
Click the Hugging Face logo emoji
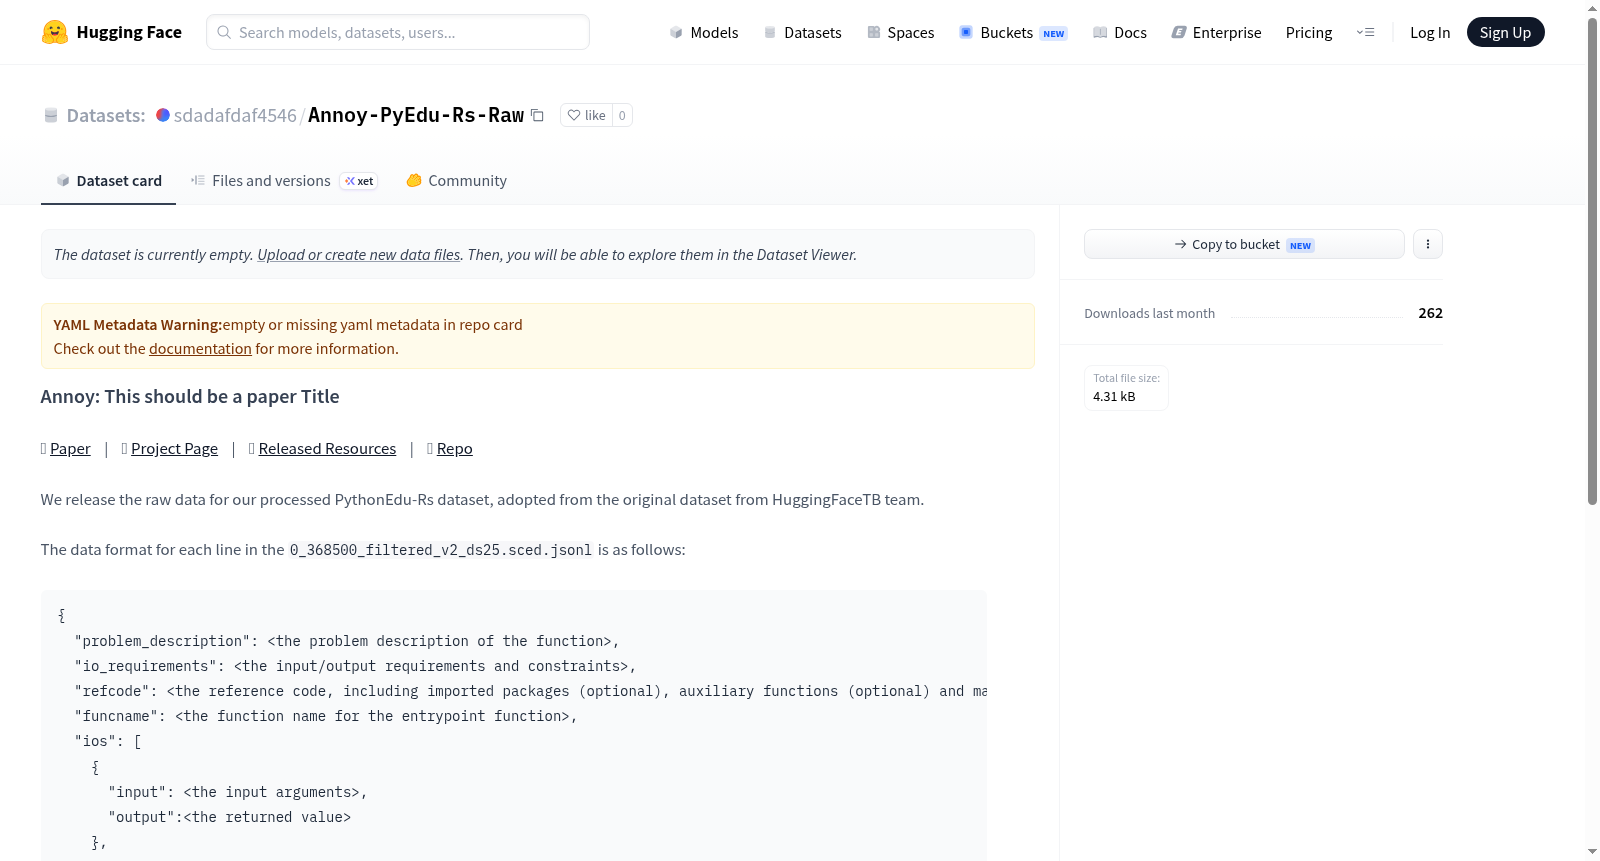pyautogui.click(x=55, y=32)
